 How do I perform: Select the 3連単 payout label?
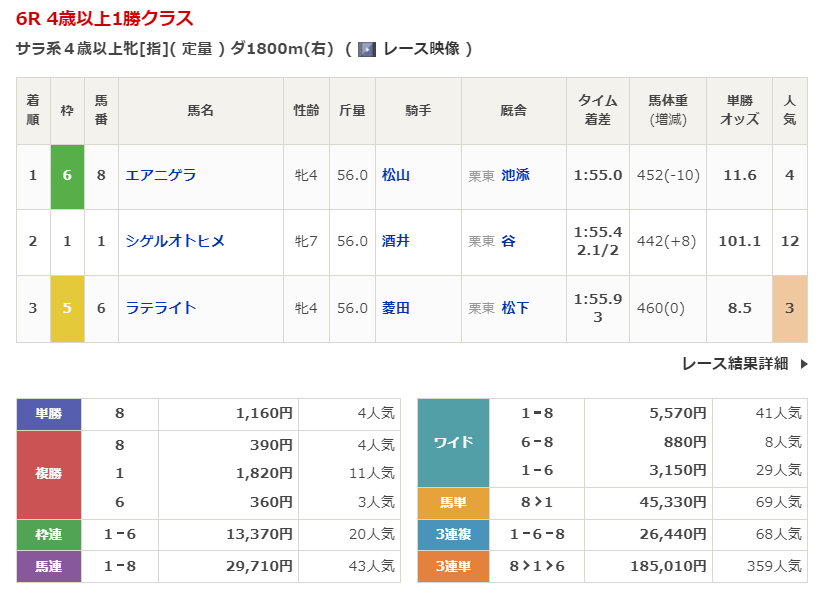[452, 566]
